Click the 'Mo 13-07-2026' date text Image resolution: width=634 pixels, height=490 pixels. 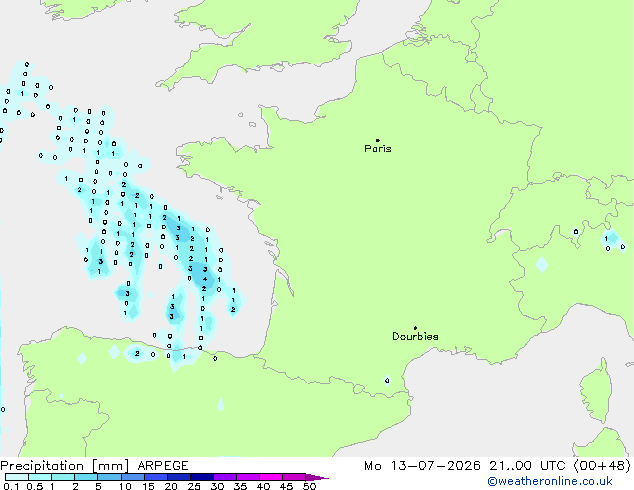tap(422, 466)
